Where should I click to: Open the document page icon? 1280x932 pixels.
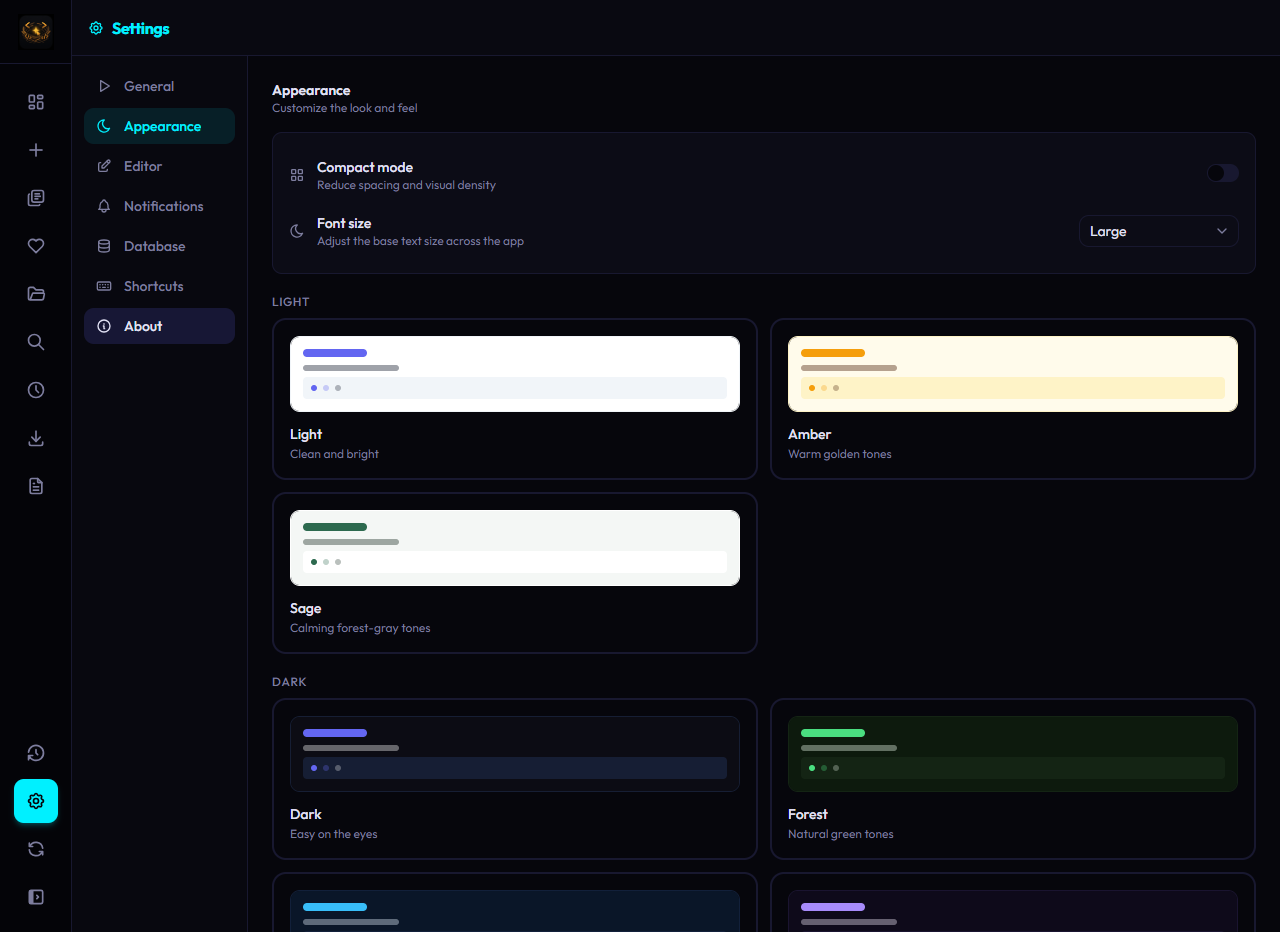point(36,486)
